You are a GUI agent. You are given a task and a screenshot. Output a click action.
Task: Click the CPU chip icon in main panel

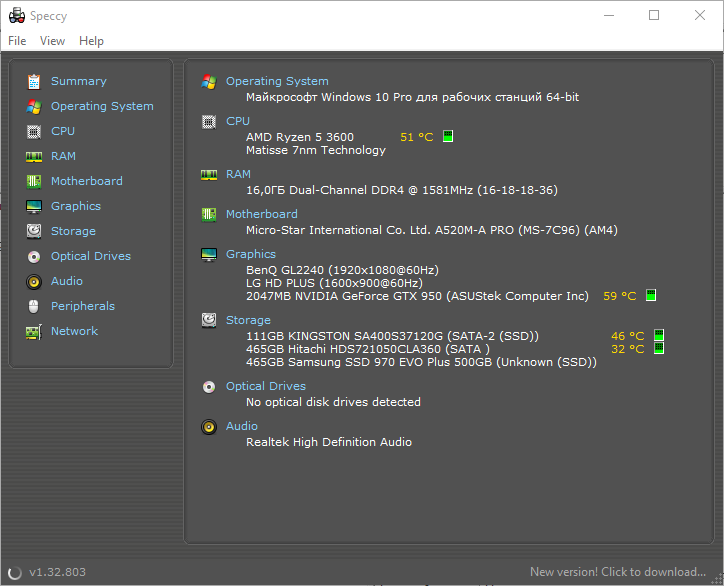tap(209, 122)
